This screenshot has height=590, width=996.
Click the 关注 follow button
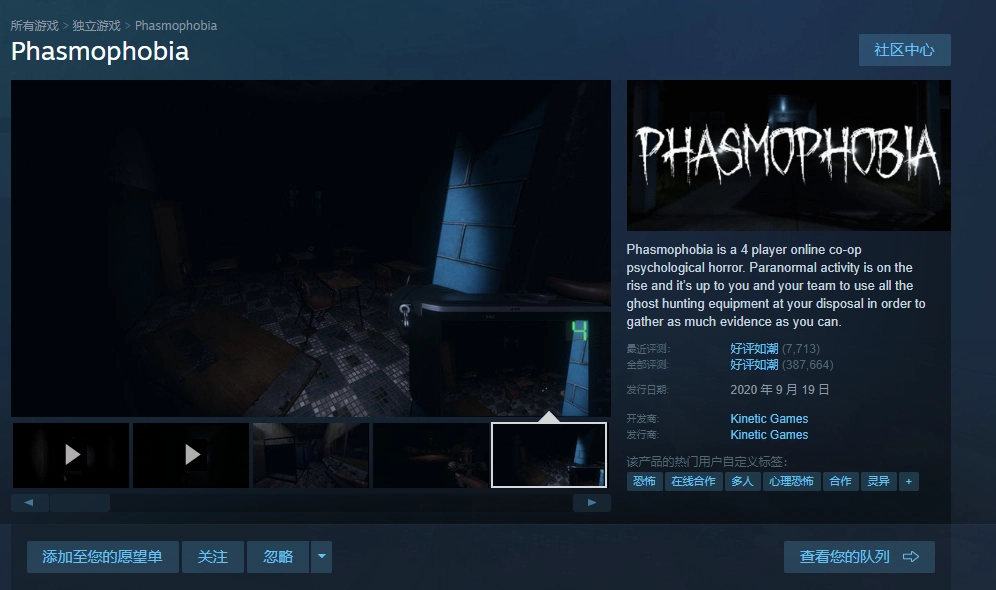pyautogui.click(x=213, y=557)
